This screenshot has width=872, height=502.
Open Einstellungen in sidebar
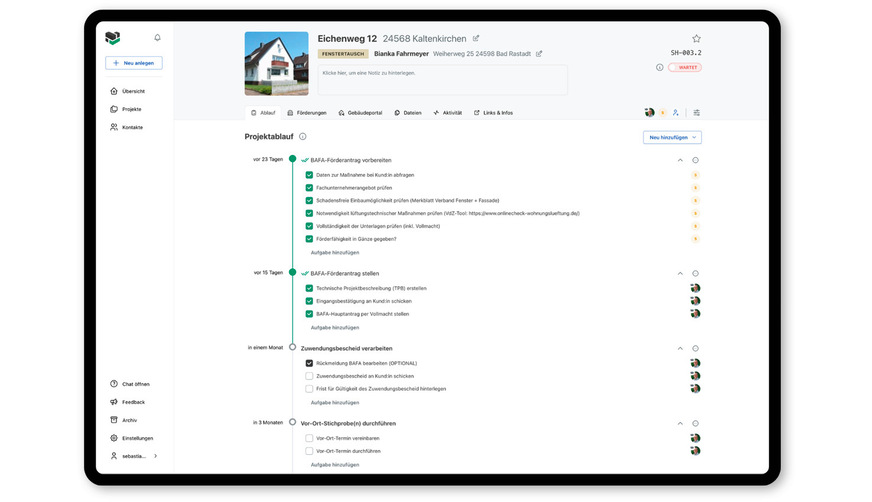tap(132, 438)
